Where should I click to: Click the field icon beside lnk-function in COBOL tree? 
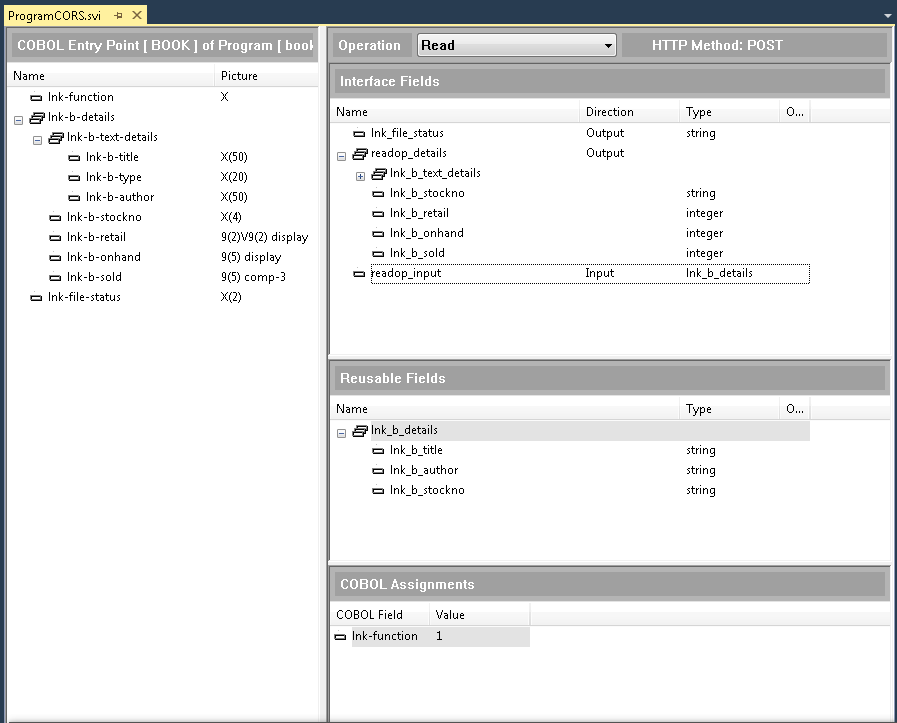[37, 97]
